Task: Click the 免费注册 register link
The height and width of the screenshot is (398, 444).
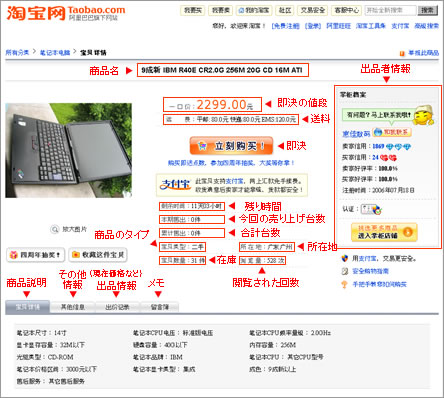Action: [285, 26]
